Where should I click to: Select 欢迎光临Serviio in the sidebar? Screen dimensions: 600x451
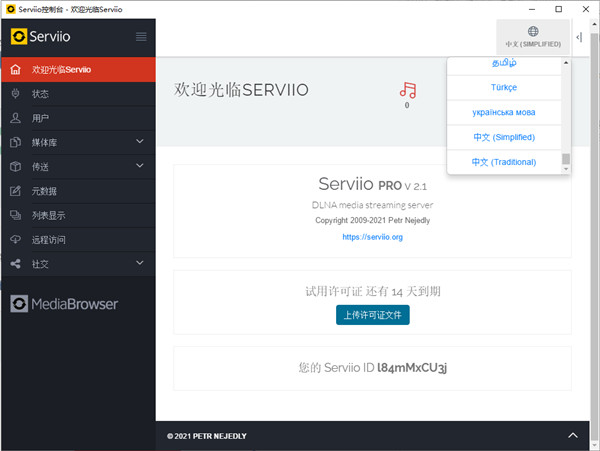pos(62,70)
